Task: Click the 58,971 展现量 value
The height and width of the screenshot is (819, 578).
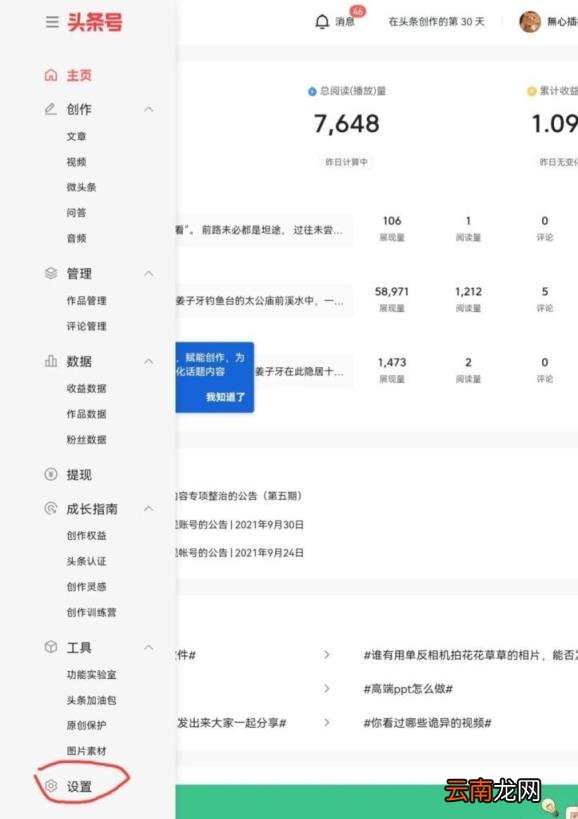Action: (392, 291)
